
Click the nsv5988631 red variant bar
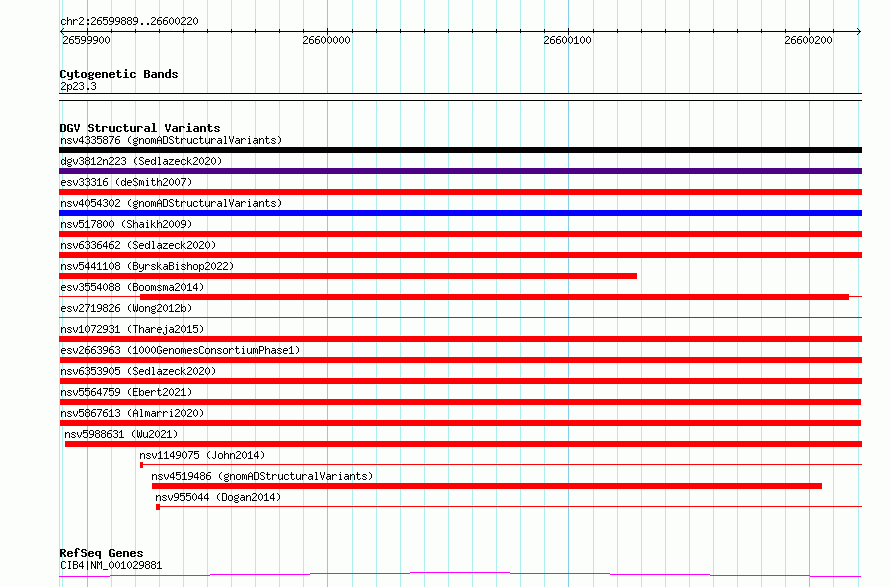[x=463, y=444]
